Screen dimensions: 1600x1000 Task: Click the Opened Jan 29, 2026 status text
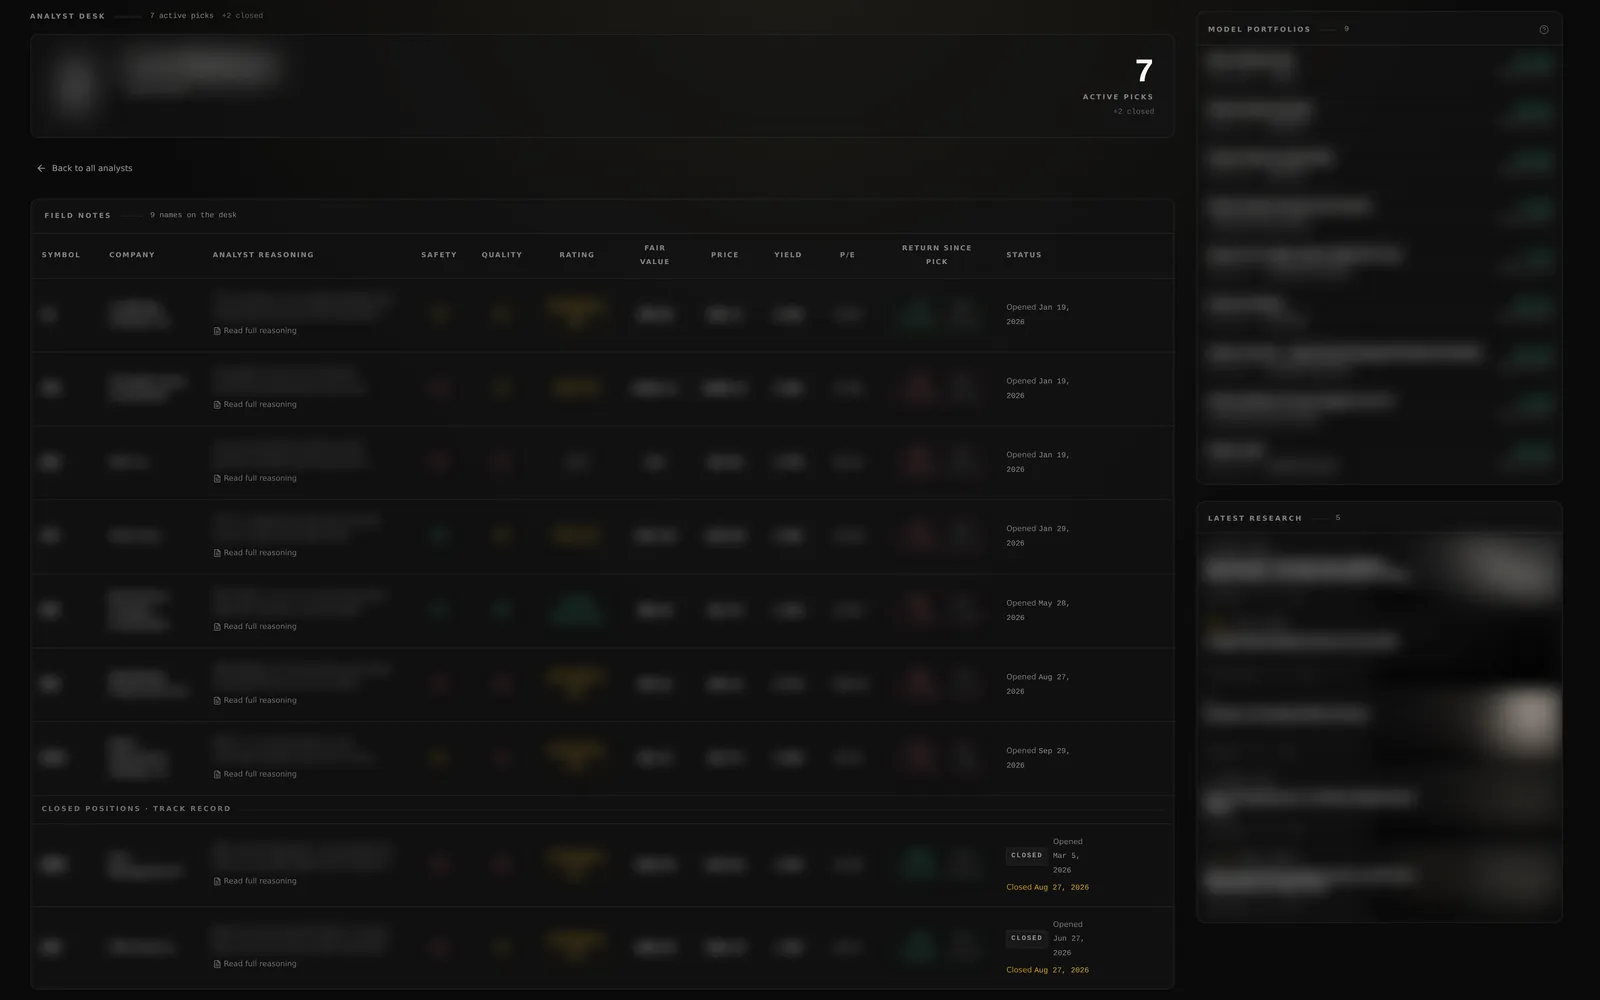point(1038,536)
